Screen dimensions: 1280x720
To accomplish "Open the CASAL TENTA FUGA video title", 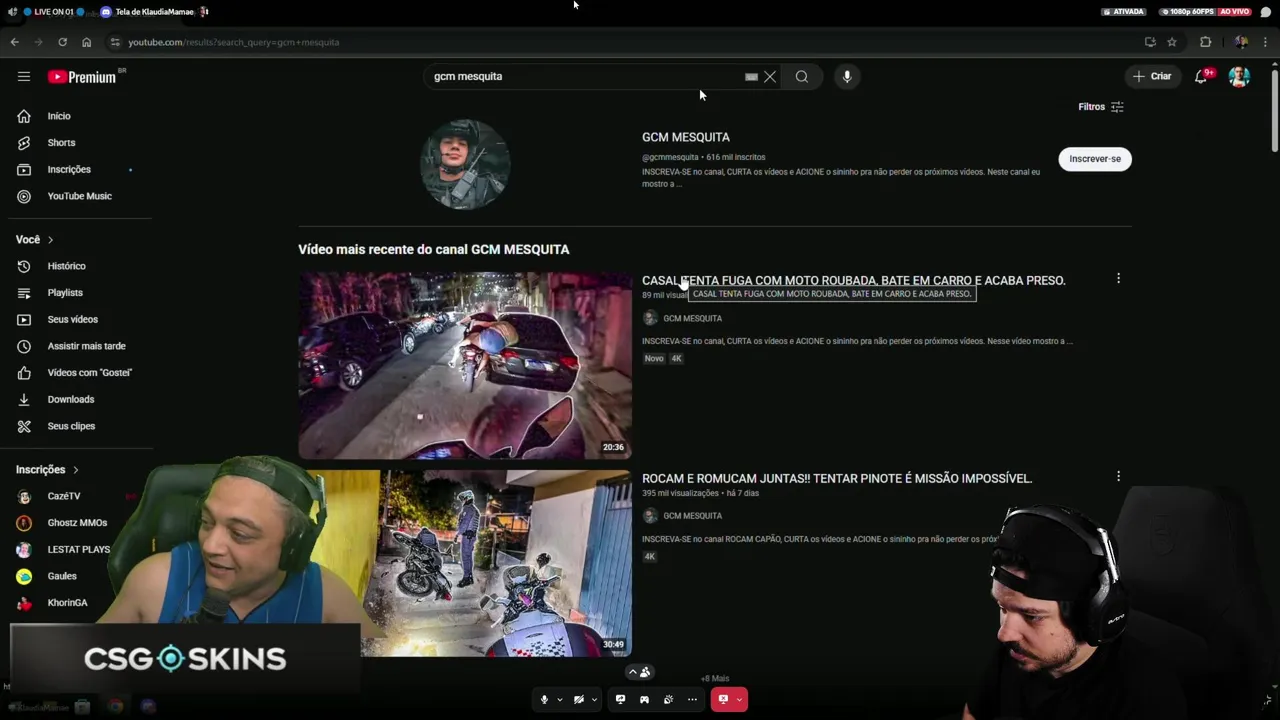I will (854, 280).
